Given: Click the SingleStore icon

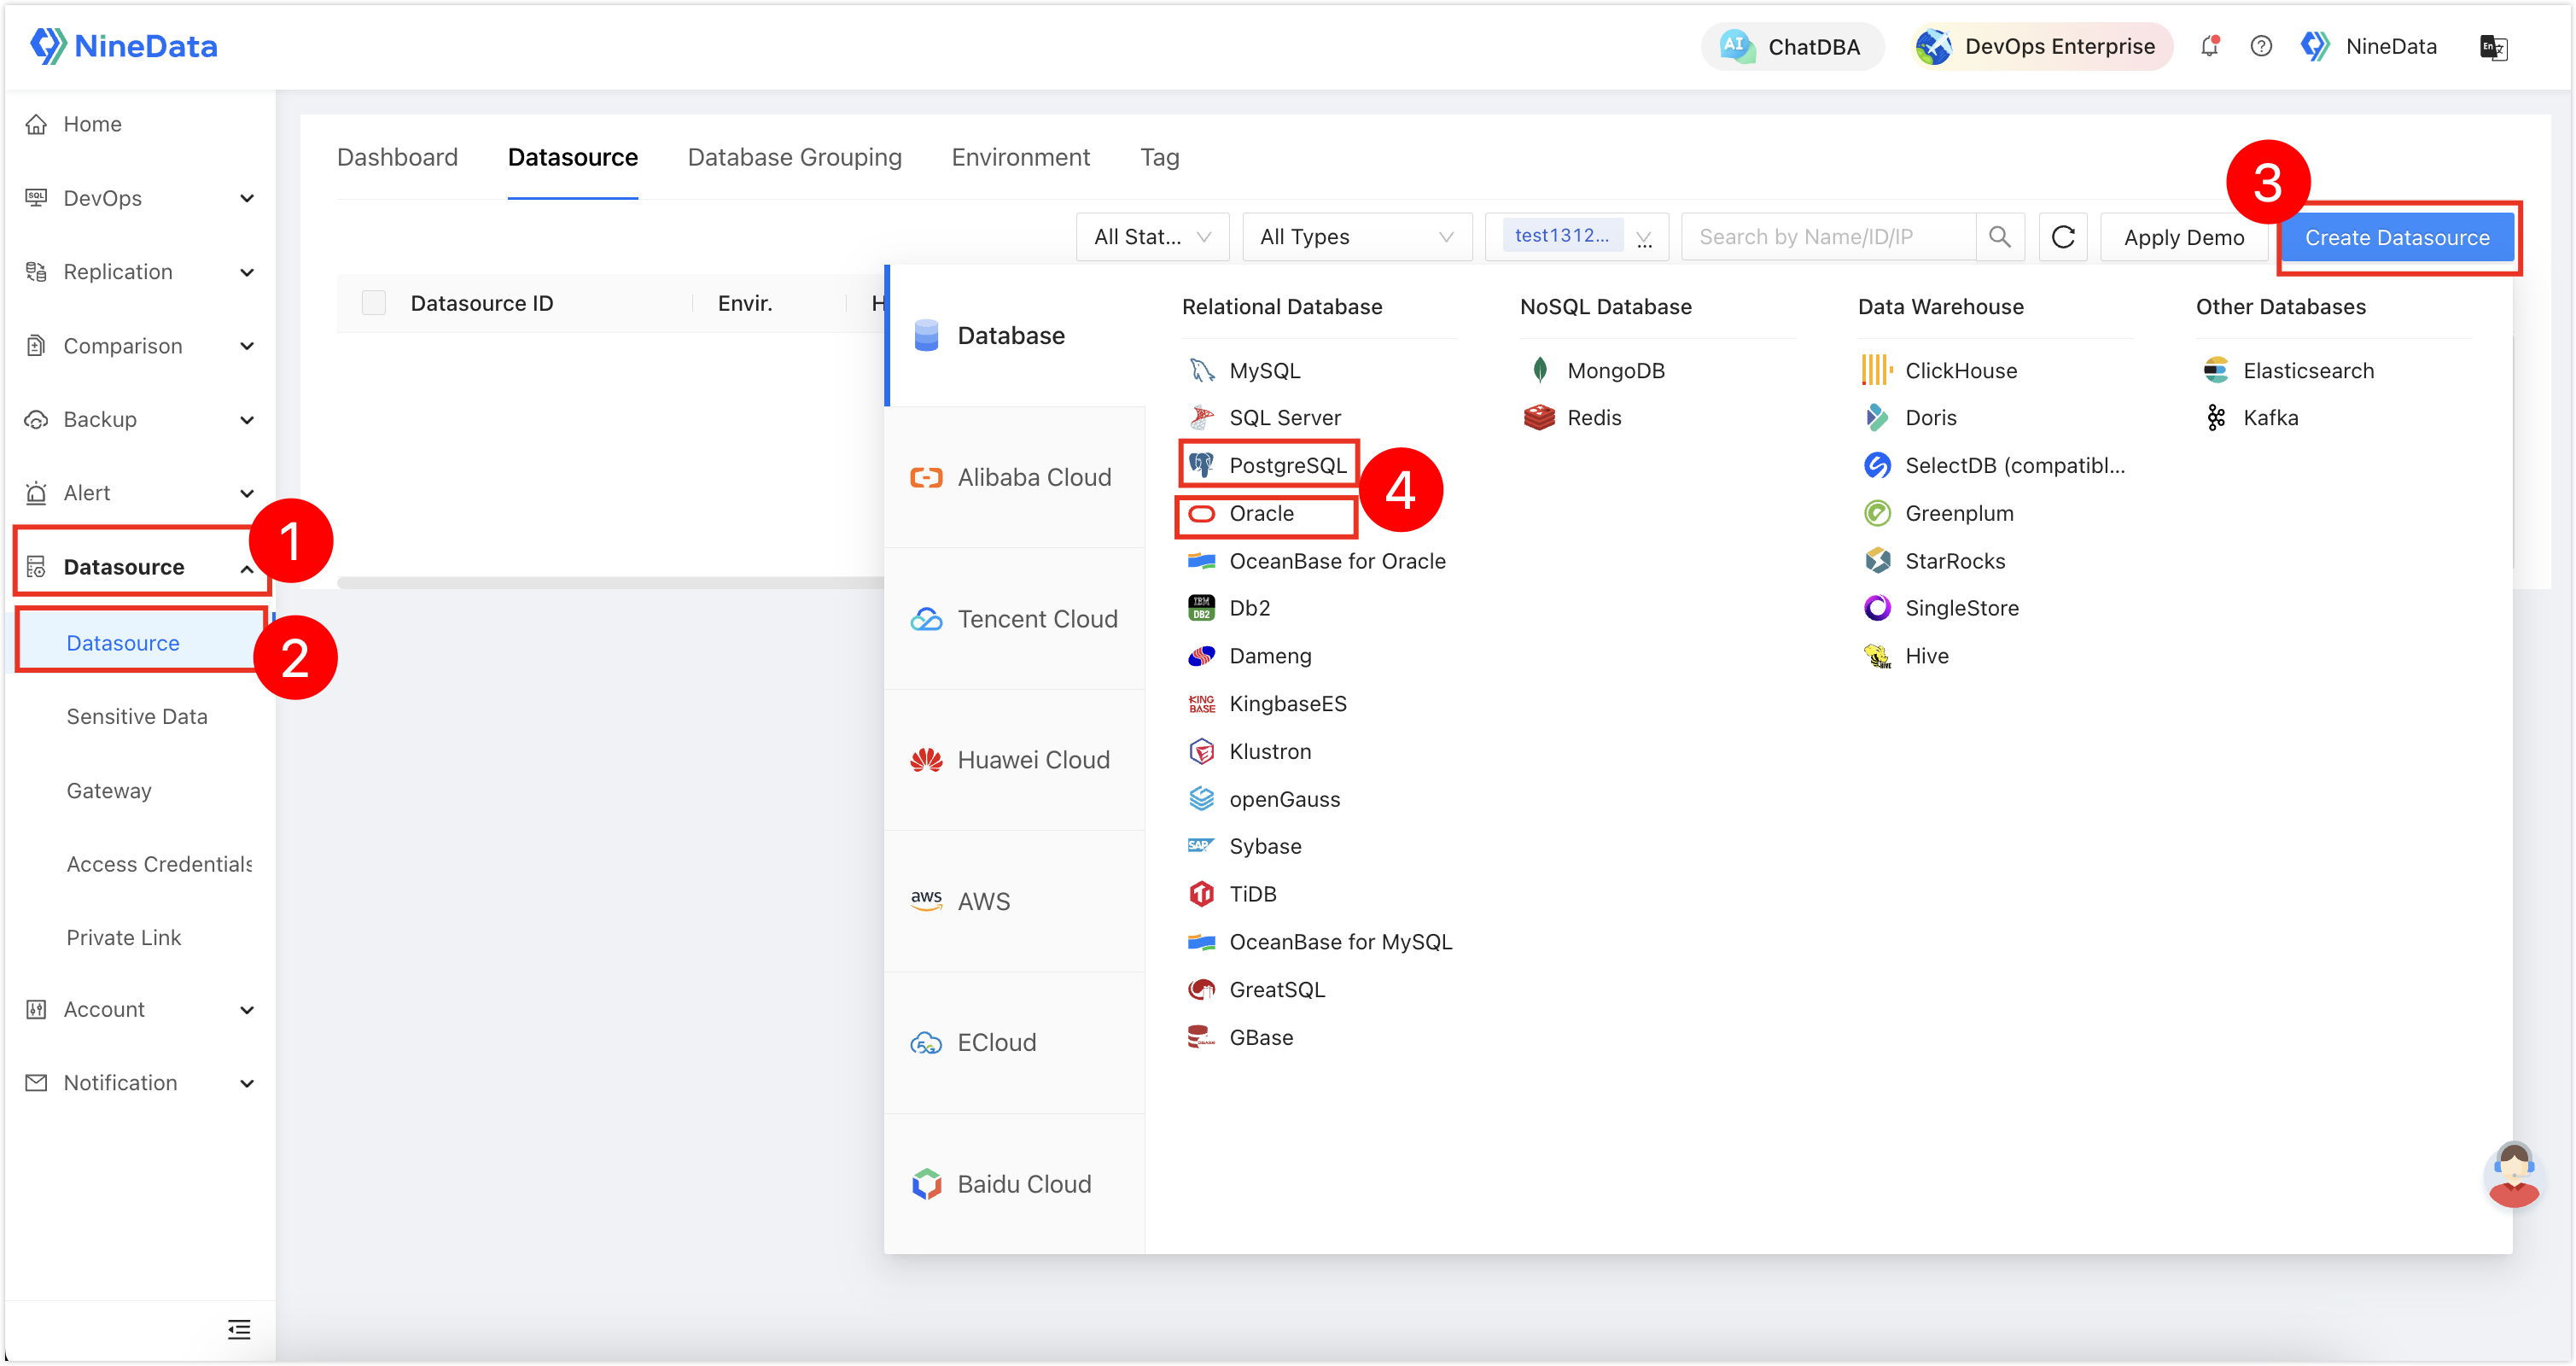Looking at the screenshot, I should 1877,608.
